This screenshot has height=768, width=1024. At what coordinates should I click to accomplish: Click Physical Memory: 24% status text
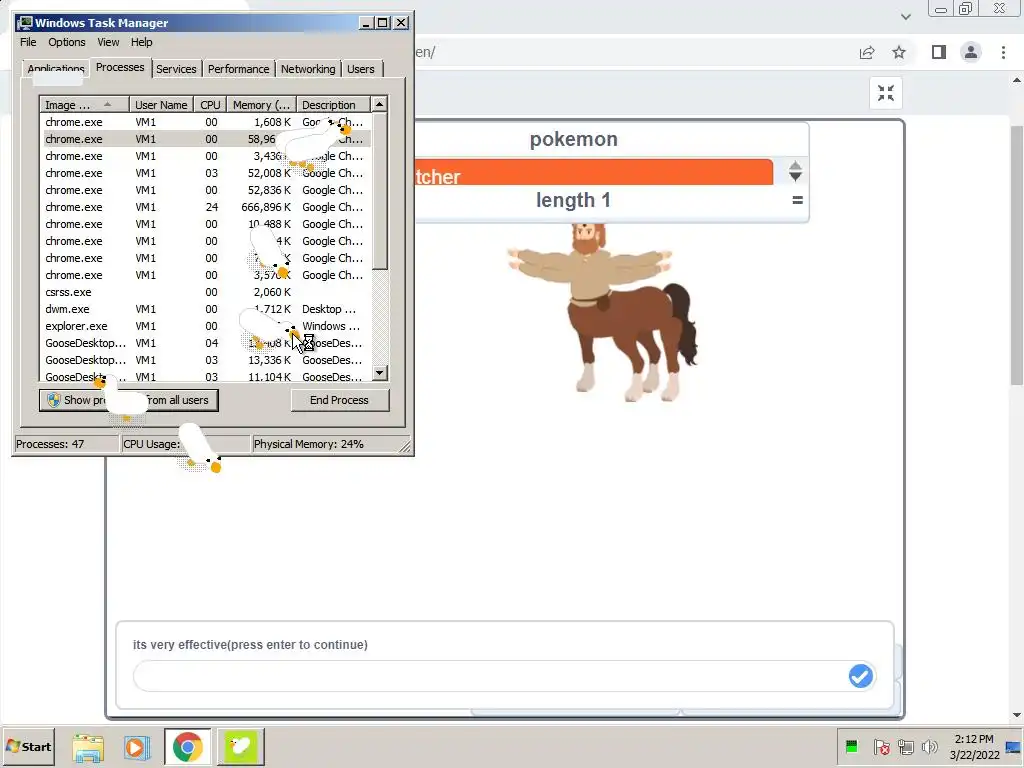pyautogui.click(x=308, y=444)
